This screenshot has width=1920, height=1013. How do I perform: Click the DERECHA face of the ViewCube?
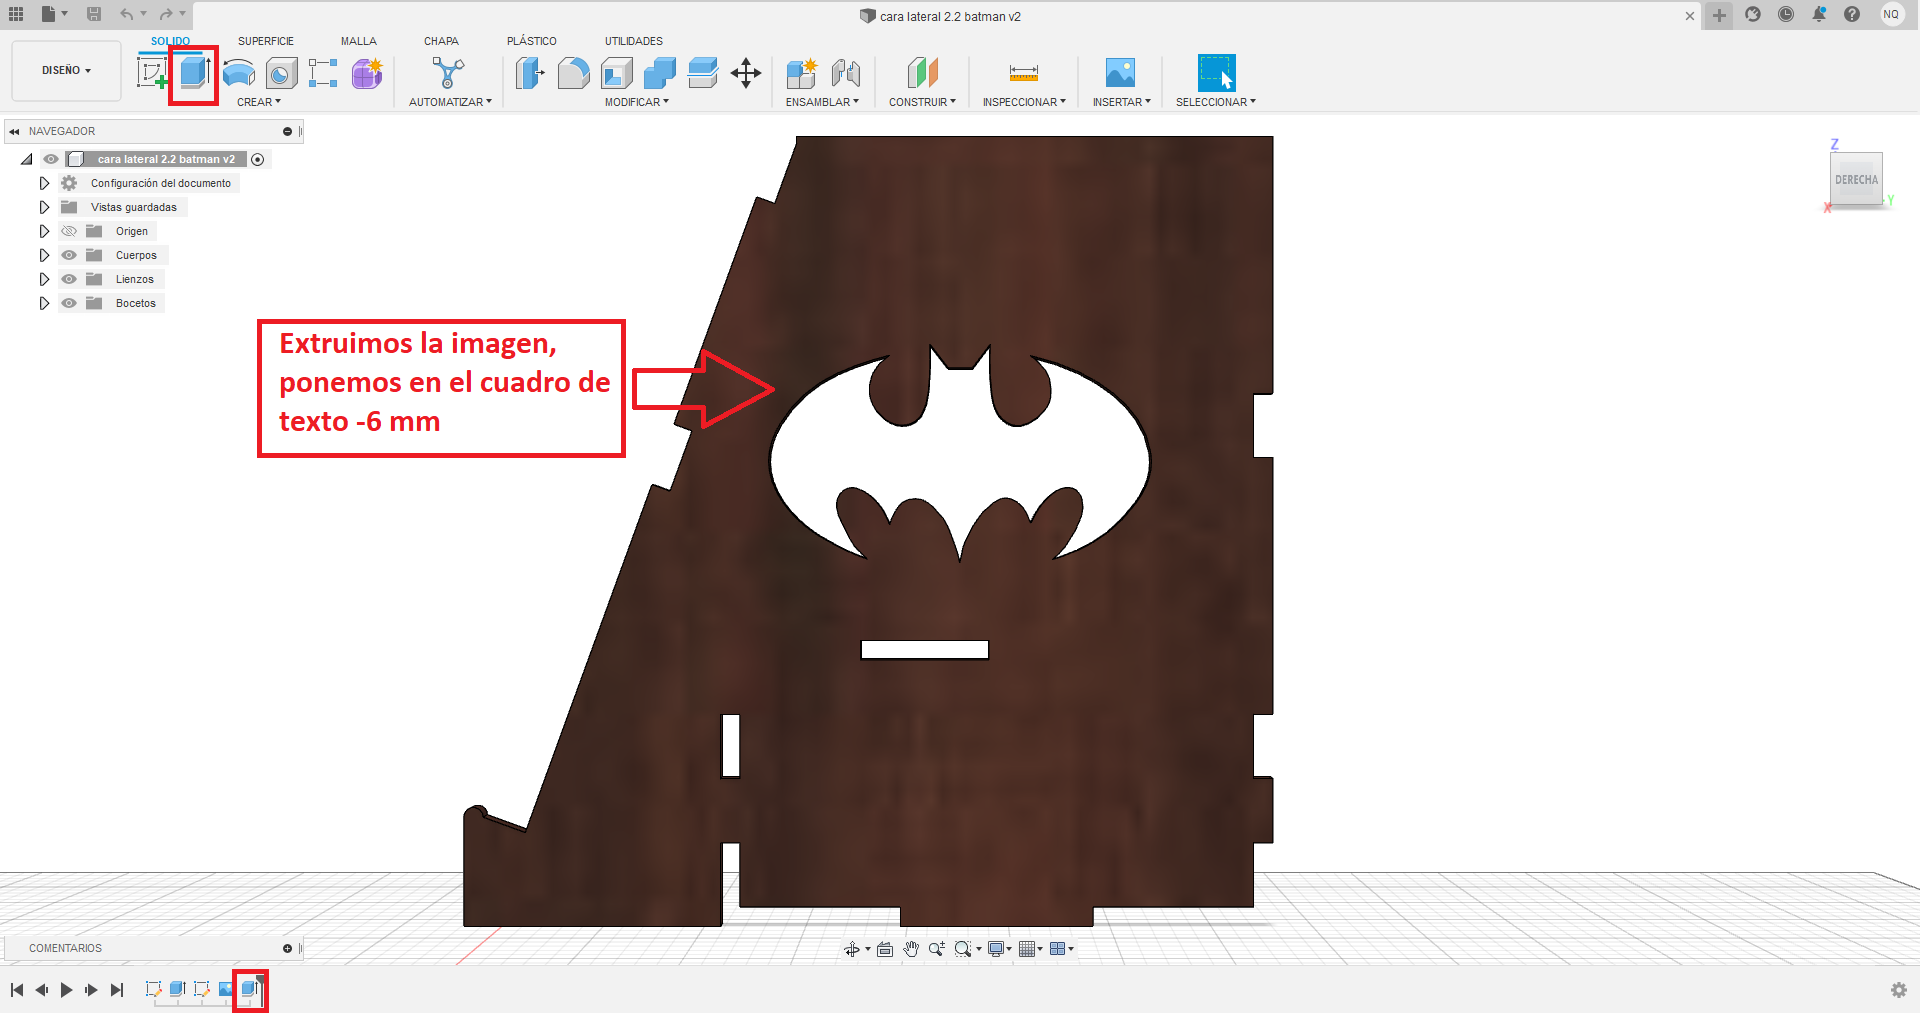tap(1856, 180)
